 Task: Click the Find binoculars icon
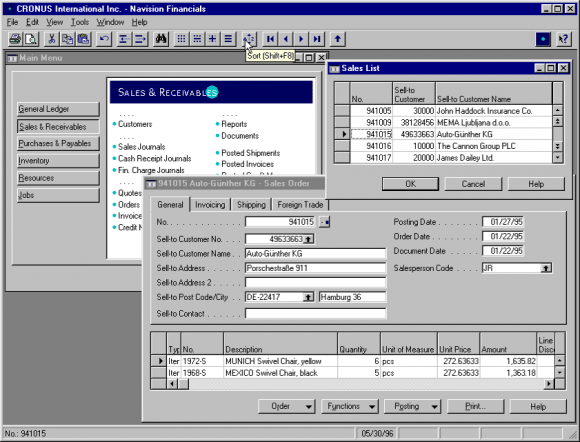161,39
